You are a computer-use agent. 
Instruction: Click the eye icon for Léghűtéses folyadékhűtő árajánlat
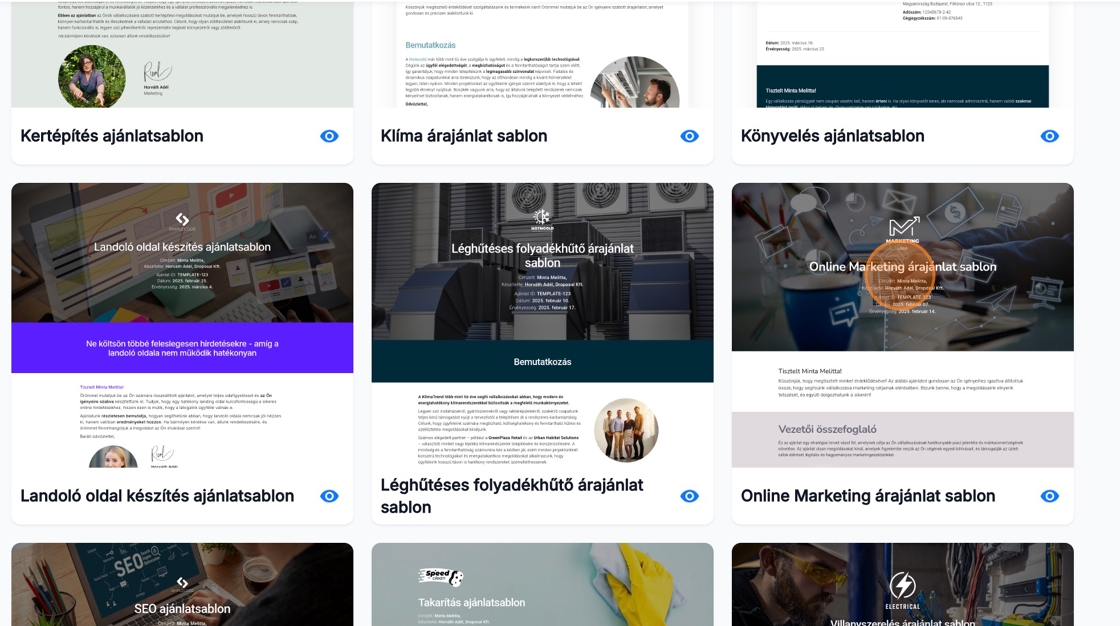(689, 496)
